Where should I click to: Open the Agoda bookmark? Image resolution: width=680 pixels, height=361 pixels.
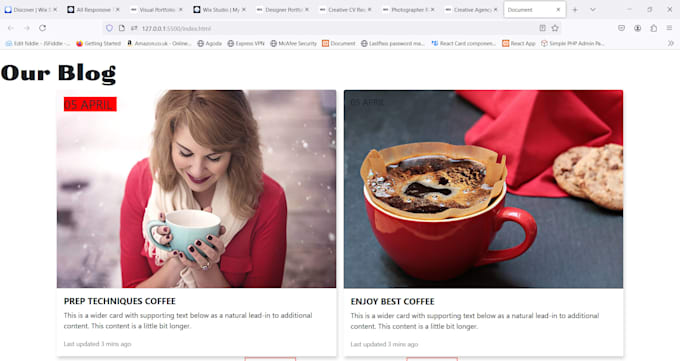[x=209, y=43]
